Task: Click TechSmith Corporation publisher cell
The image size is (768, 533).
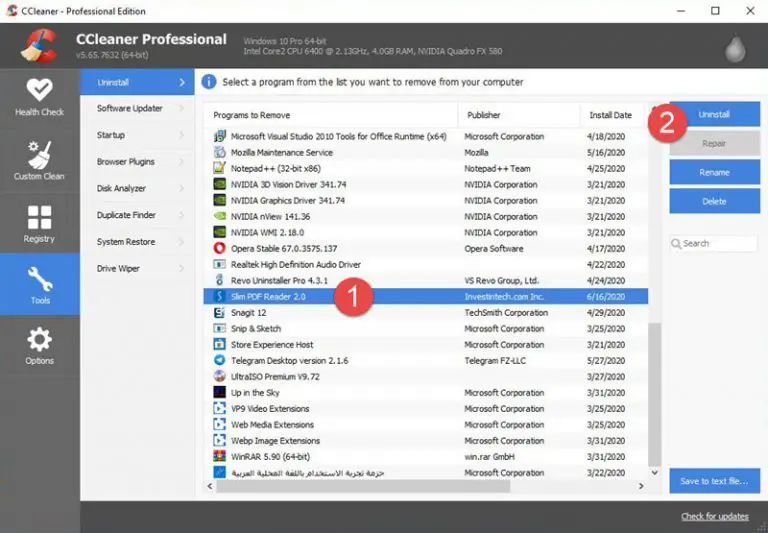Action: point(506,313)
